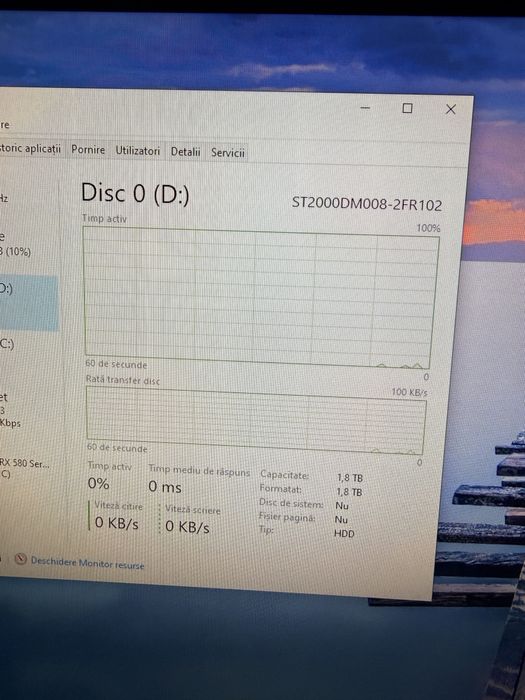Click the 0% Timp activ value
This screenshot has height=700, width=525.
coord(98,483)
